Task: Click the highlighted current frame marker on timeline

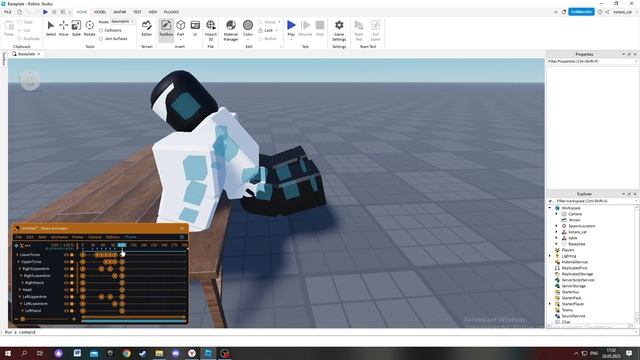Action: click(x=122, y=245)
